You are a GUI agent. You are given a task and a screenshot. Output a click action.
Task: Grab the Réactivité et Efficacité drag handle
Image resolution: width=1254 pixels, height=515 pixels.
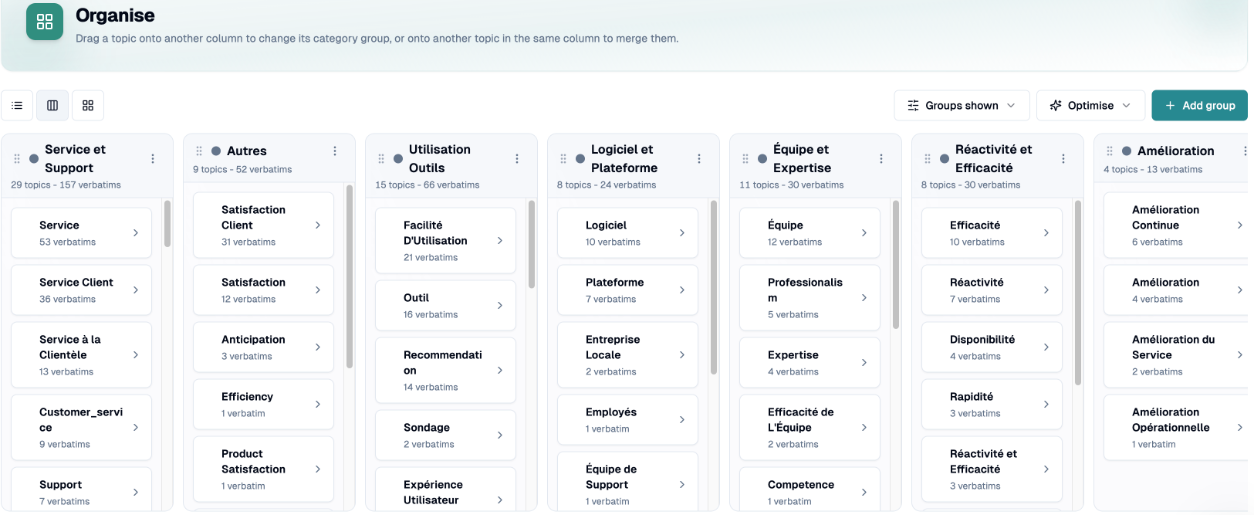[927, 159]
